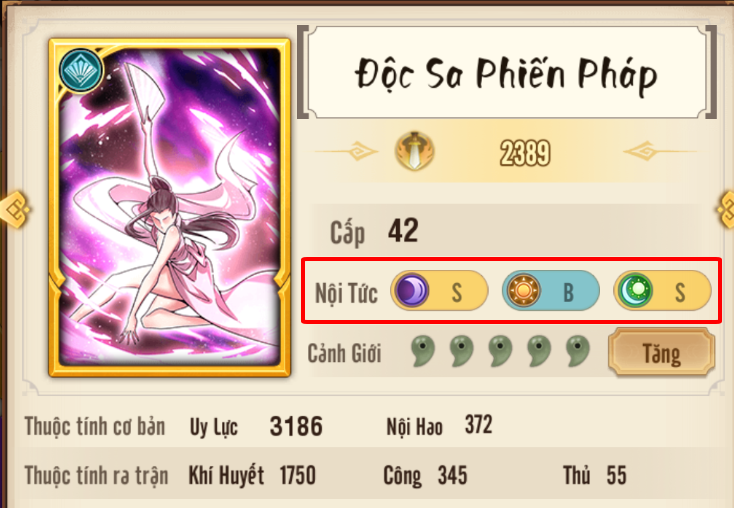This screenshot has height=508, width=734.
Task: Select the purple moon Nội Tức icon
Action: click(411, 290)
